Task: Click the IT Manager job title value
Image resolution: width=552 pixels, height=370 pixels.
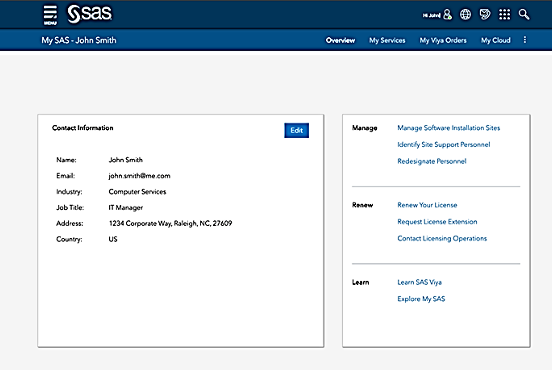Action: pyautogui.click(x=126, y=207)
